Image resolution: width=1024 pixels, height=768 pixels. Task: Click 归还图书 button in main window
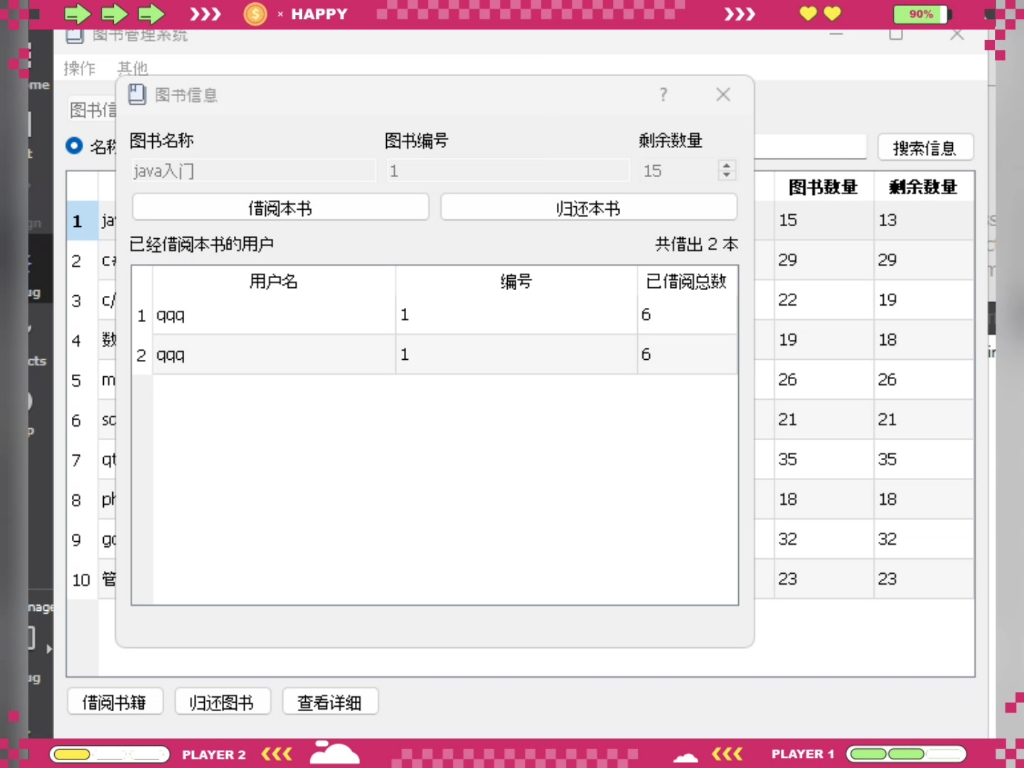[222, 702]
